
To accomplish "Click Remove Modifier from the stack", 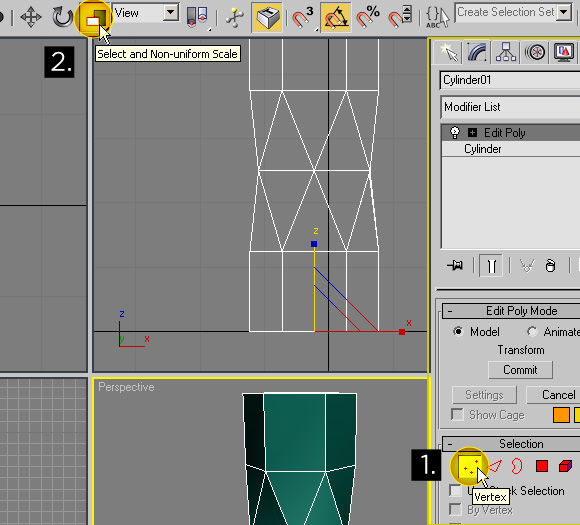I will click(x=550, y=265).
